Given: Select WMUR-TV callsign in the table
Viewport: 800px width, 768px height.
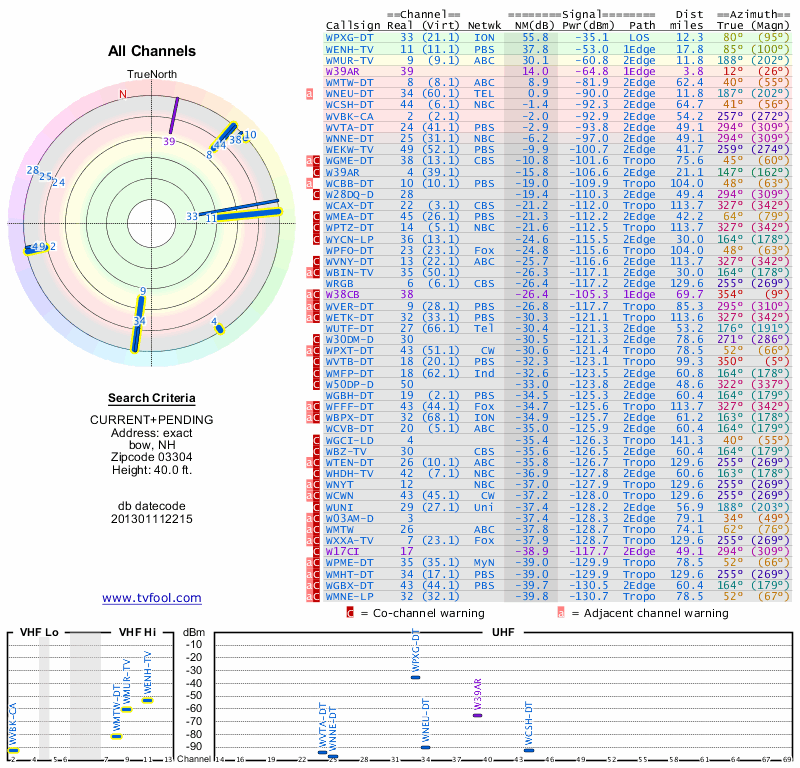Looking at the screenshot, I should coord(349,60).
